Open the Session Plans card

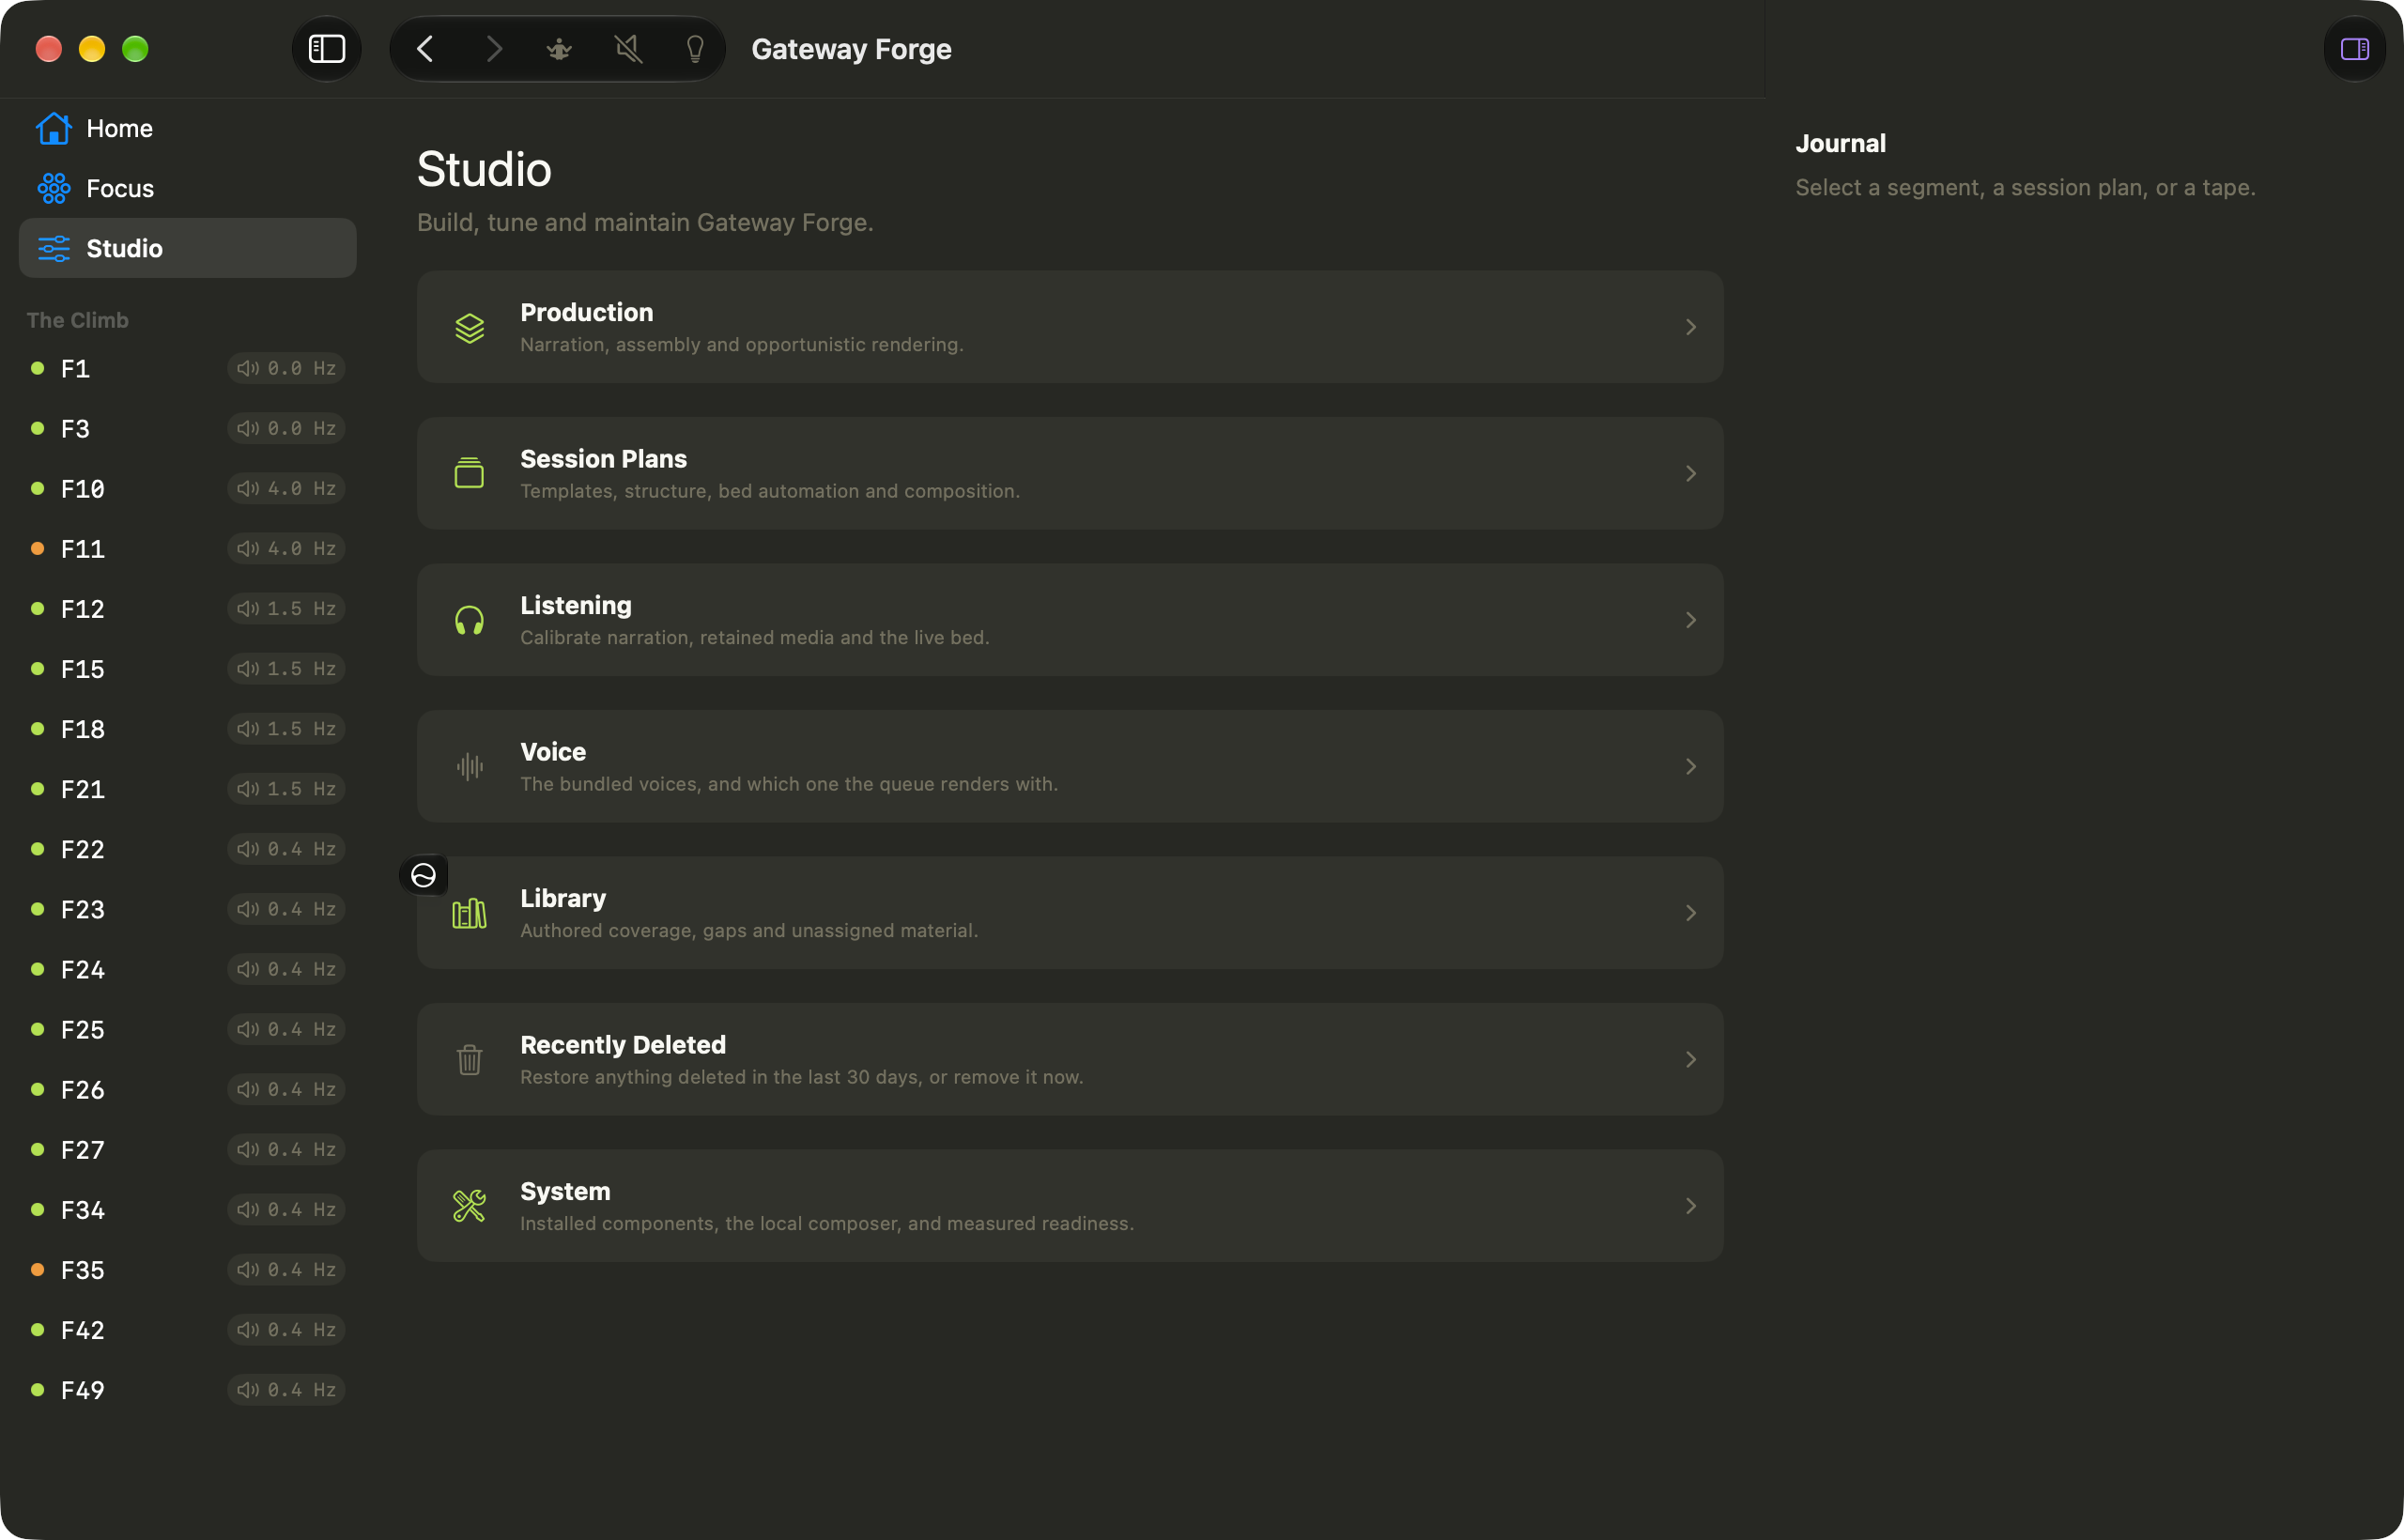(1070, 473)
